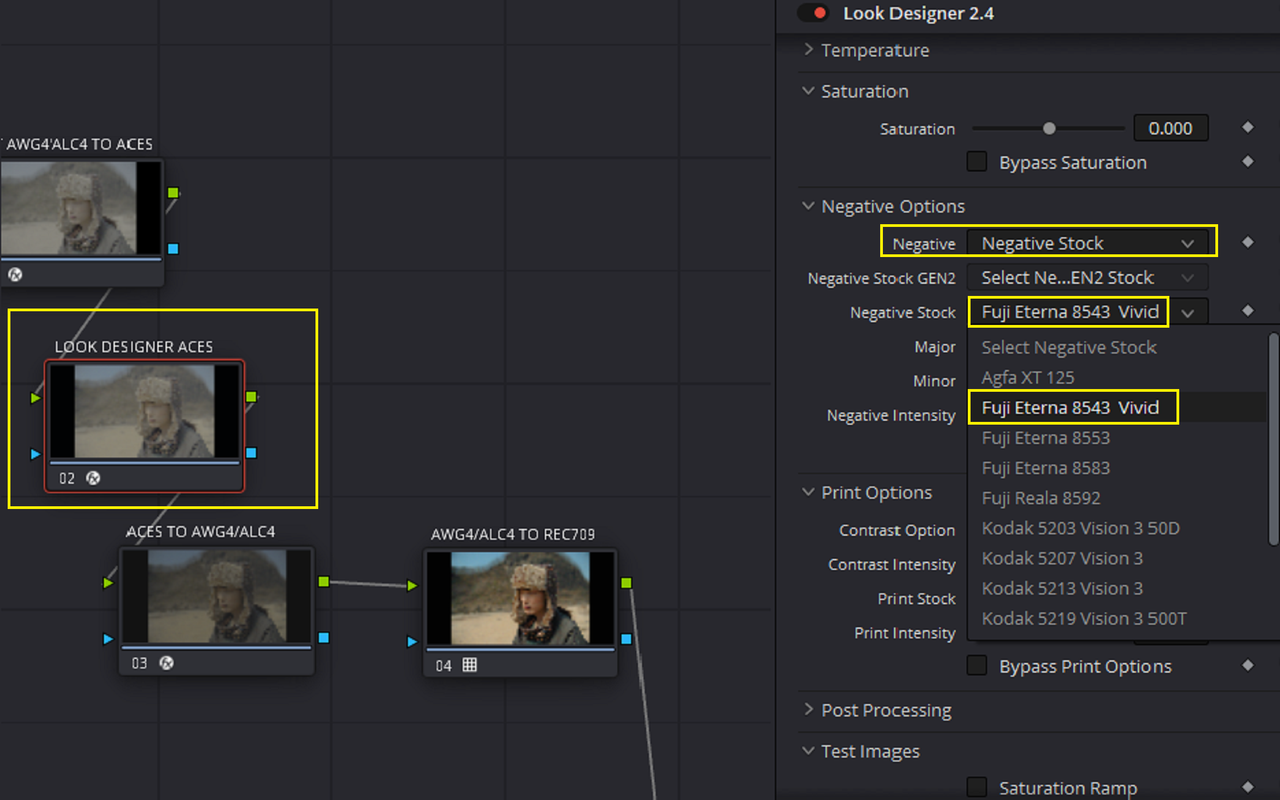The image size is (1280, 800).
Task: Click the green input triangle of node 04
Action: tap(412, 585)
